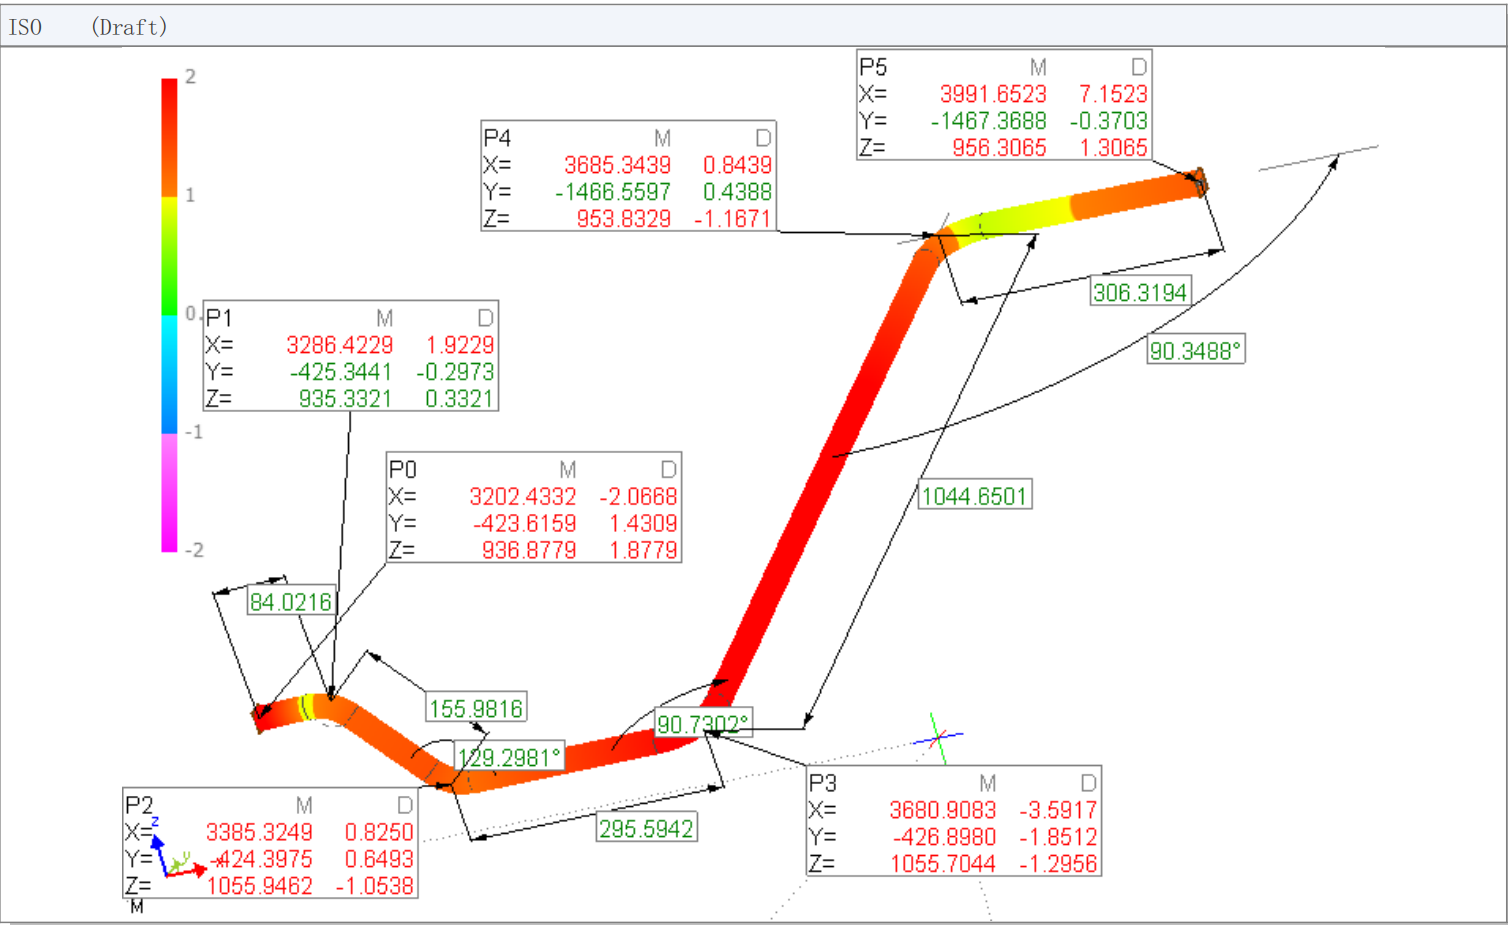The height and width of the screenshot is (925, 1508).
Task: Click the 306.3194 dimension label
Action: click(1140, 292)
